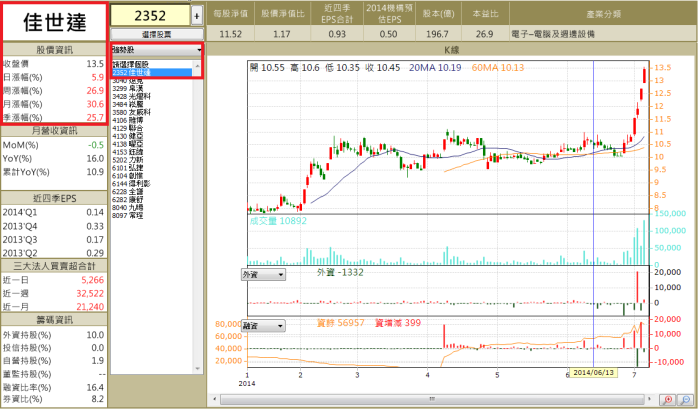Select stock 4153 in the list

point(128,152)
